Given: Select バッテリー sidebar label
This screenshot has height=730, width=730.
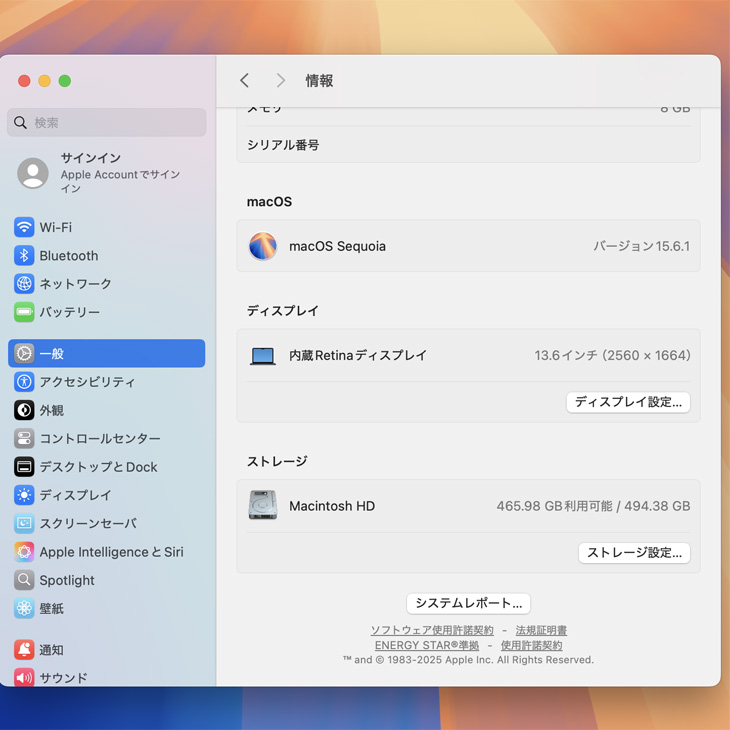Looking at the screenshot, I should (x=69, y=312).
